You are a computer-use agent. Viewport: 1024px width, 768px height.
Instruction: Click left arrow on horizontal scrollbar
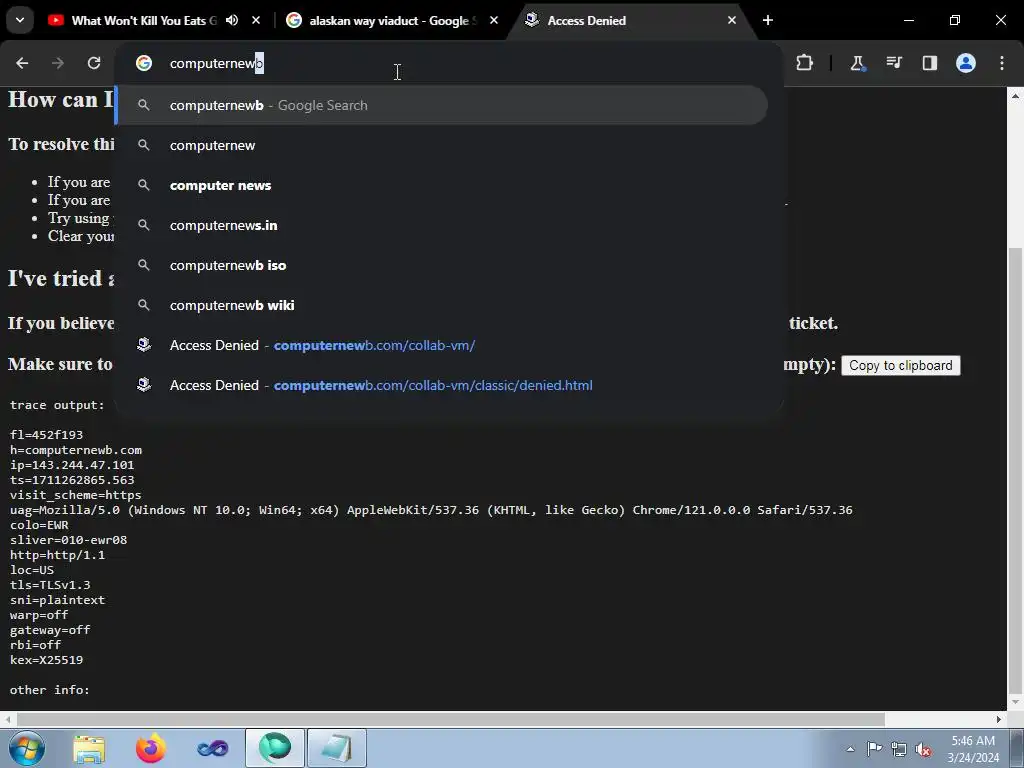[7, 719]
